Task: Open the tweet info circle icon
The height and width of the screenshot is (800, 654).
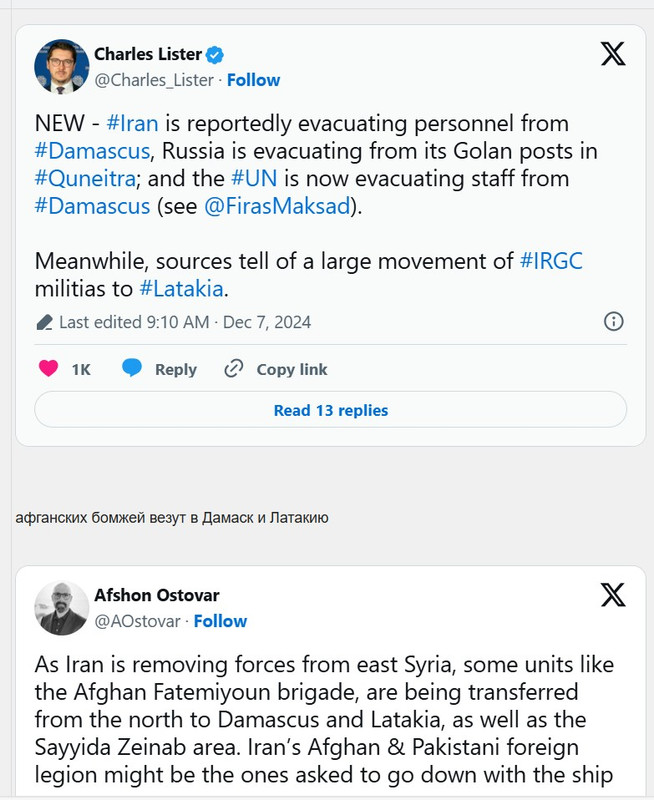Action: click(614, 321)
